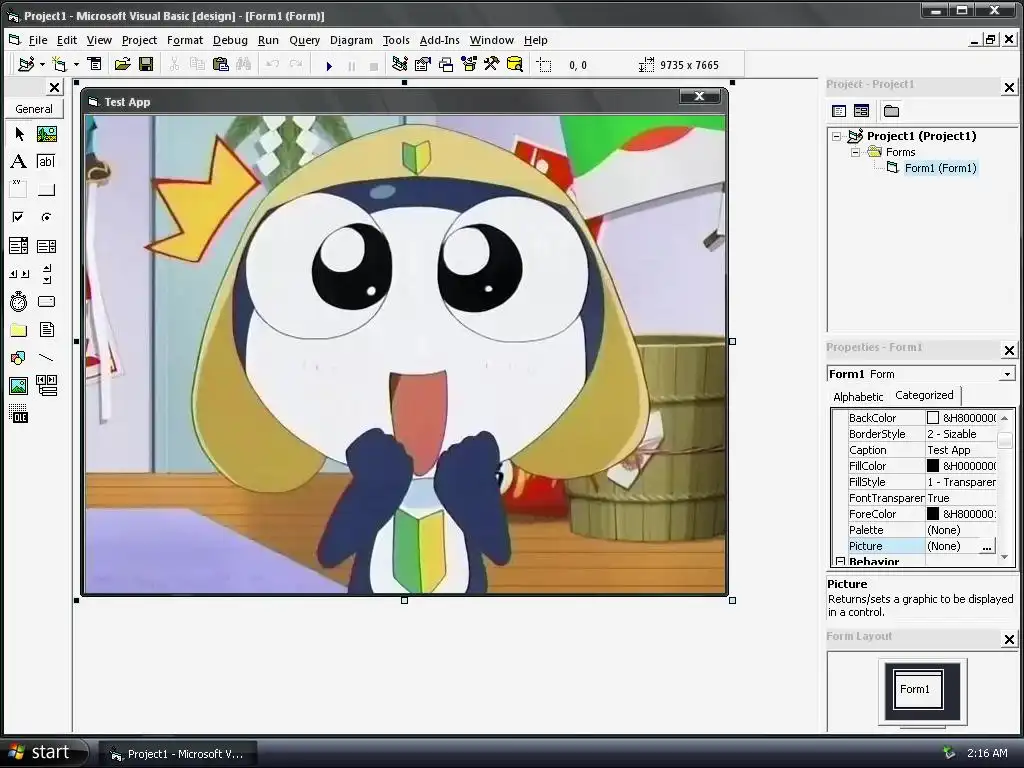Open the Windows start button
Image resolution: width=1024 pixels, height=768 pixels.
click(x=42, y=752)
